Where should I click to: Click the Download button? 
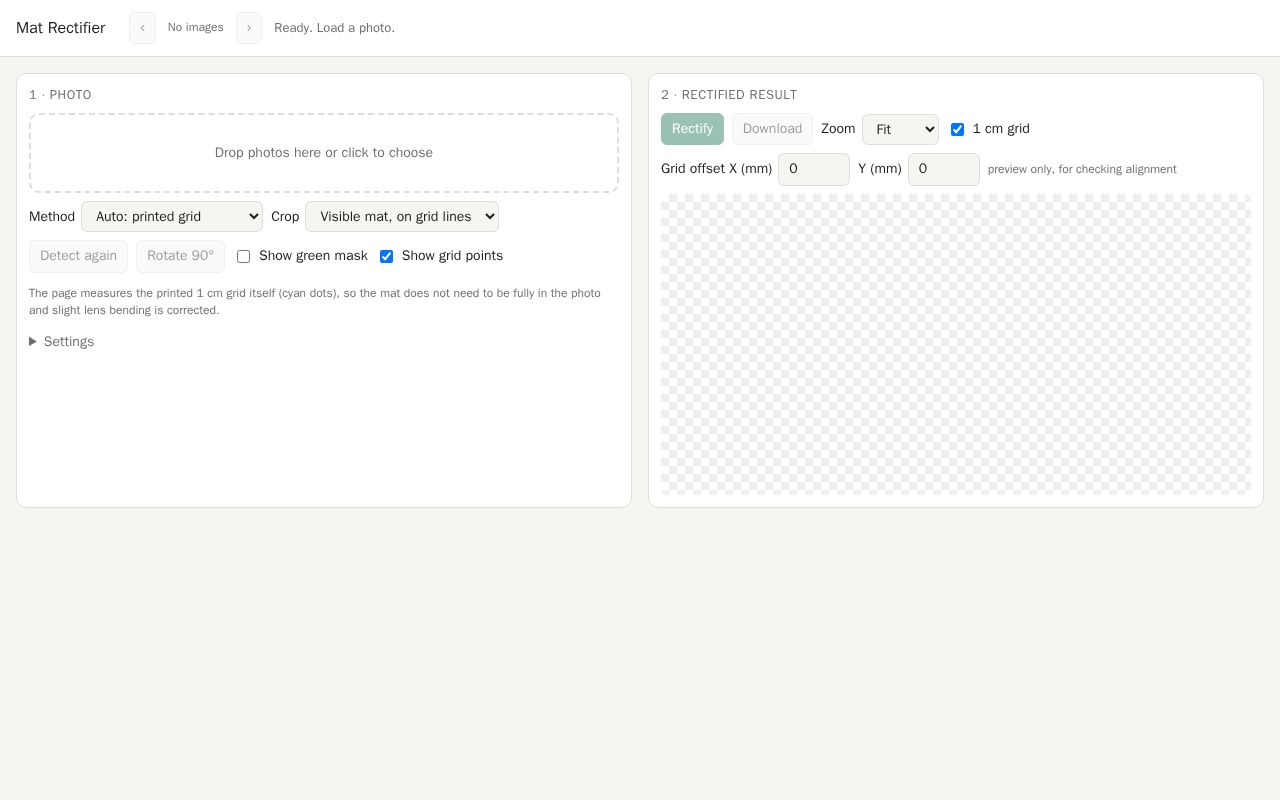tap(772, 129)
